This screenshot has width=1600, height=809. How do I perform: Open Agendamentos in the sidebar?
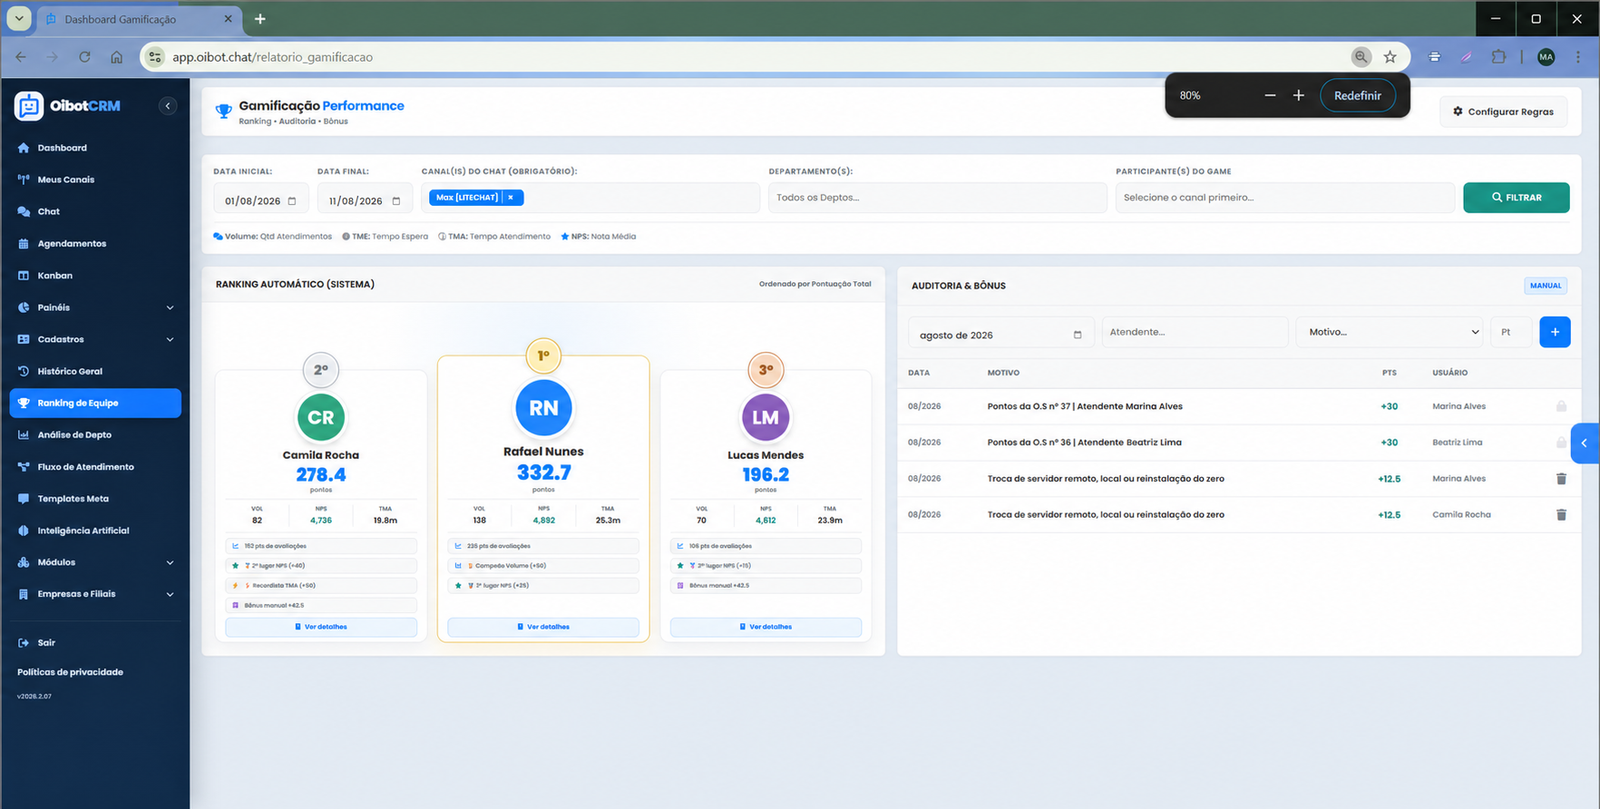[x=72, y=244]
